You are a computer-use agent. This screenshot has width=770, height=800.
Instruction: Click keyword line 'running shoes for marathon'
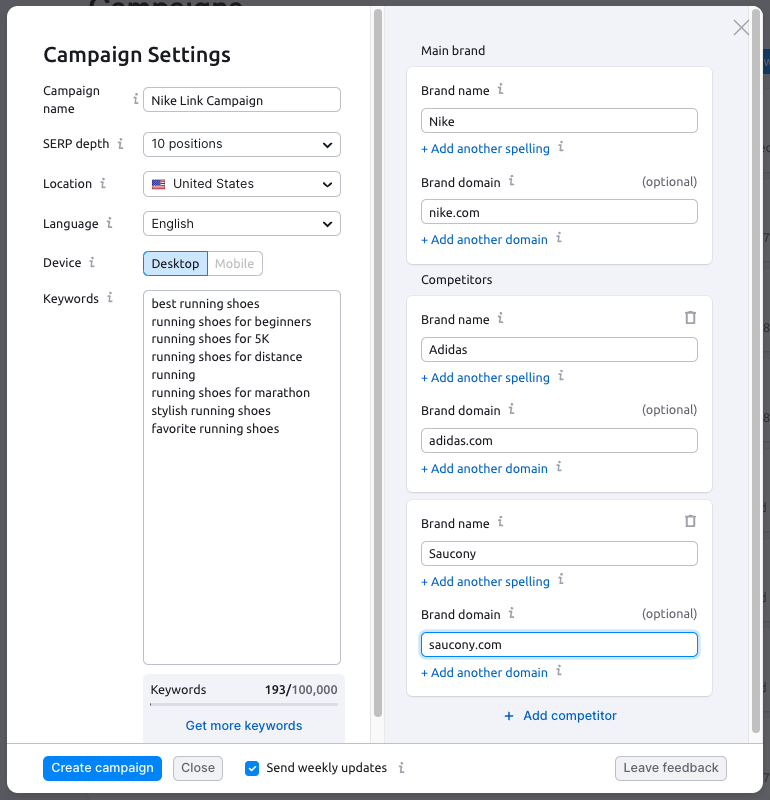(x=231, y=393)
